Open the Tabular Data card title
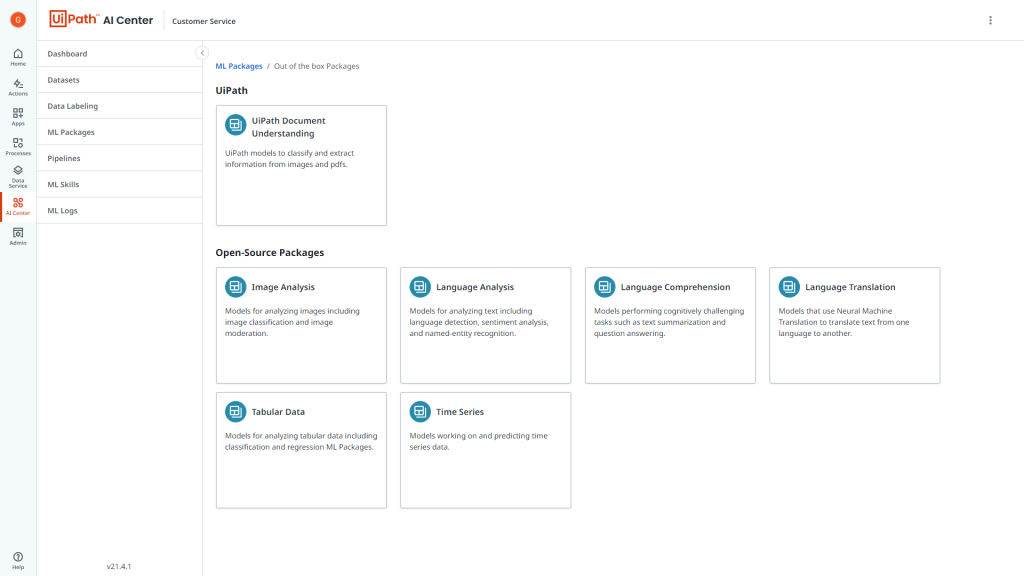 [x=278, y=411]
